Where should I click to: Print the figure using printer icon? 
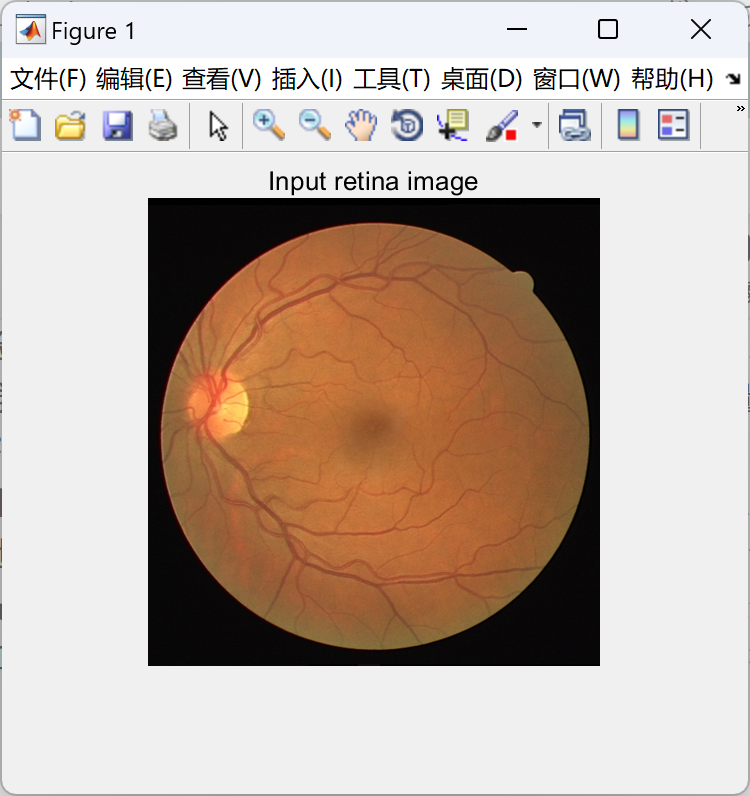pyautogui.click(x=163, y=125)
